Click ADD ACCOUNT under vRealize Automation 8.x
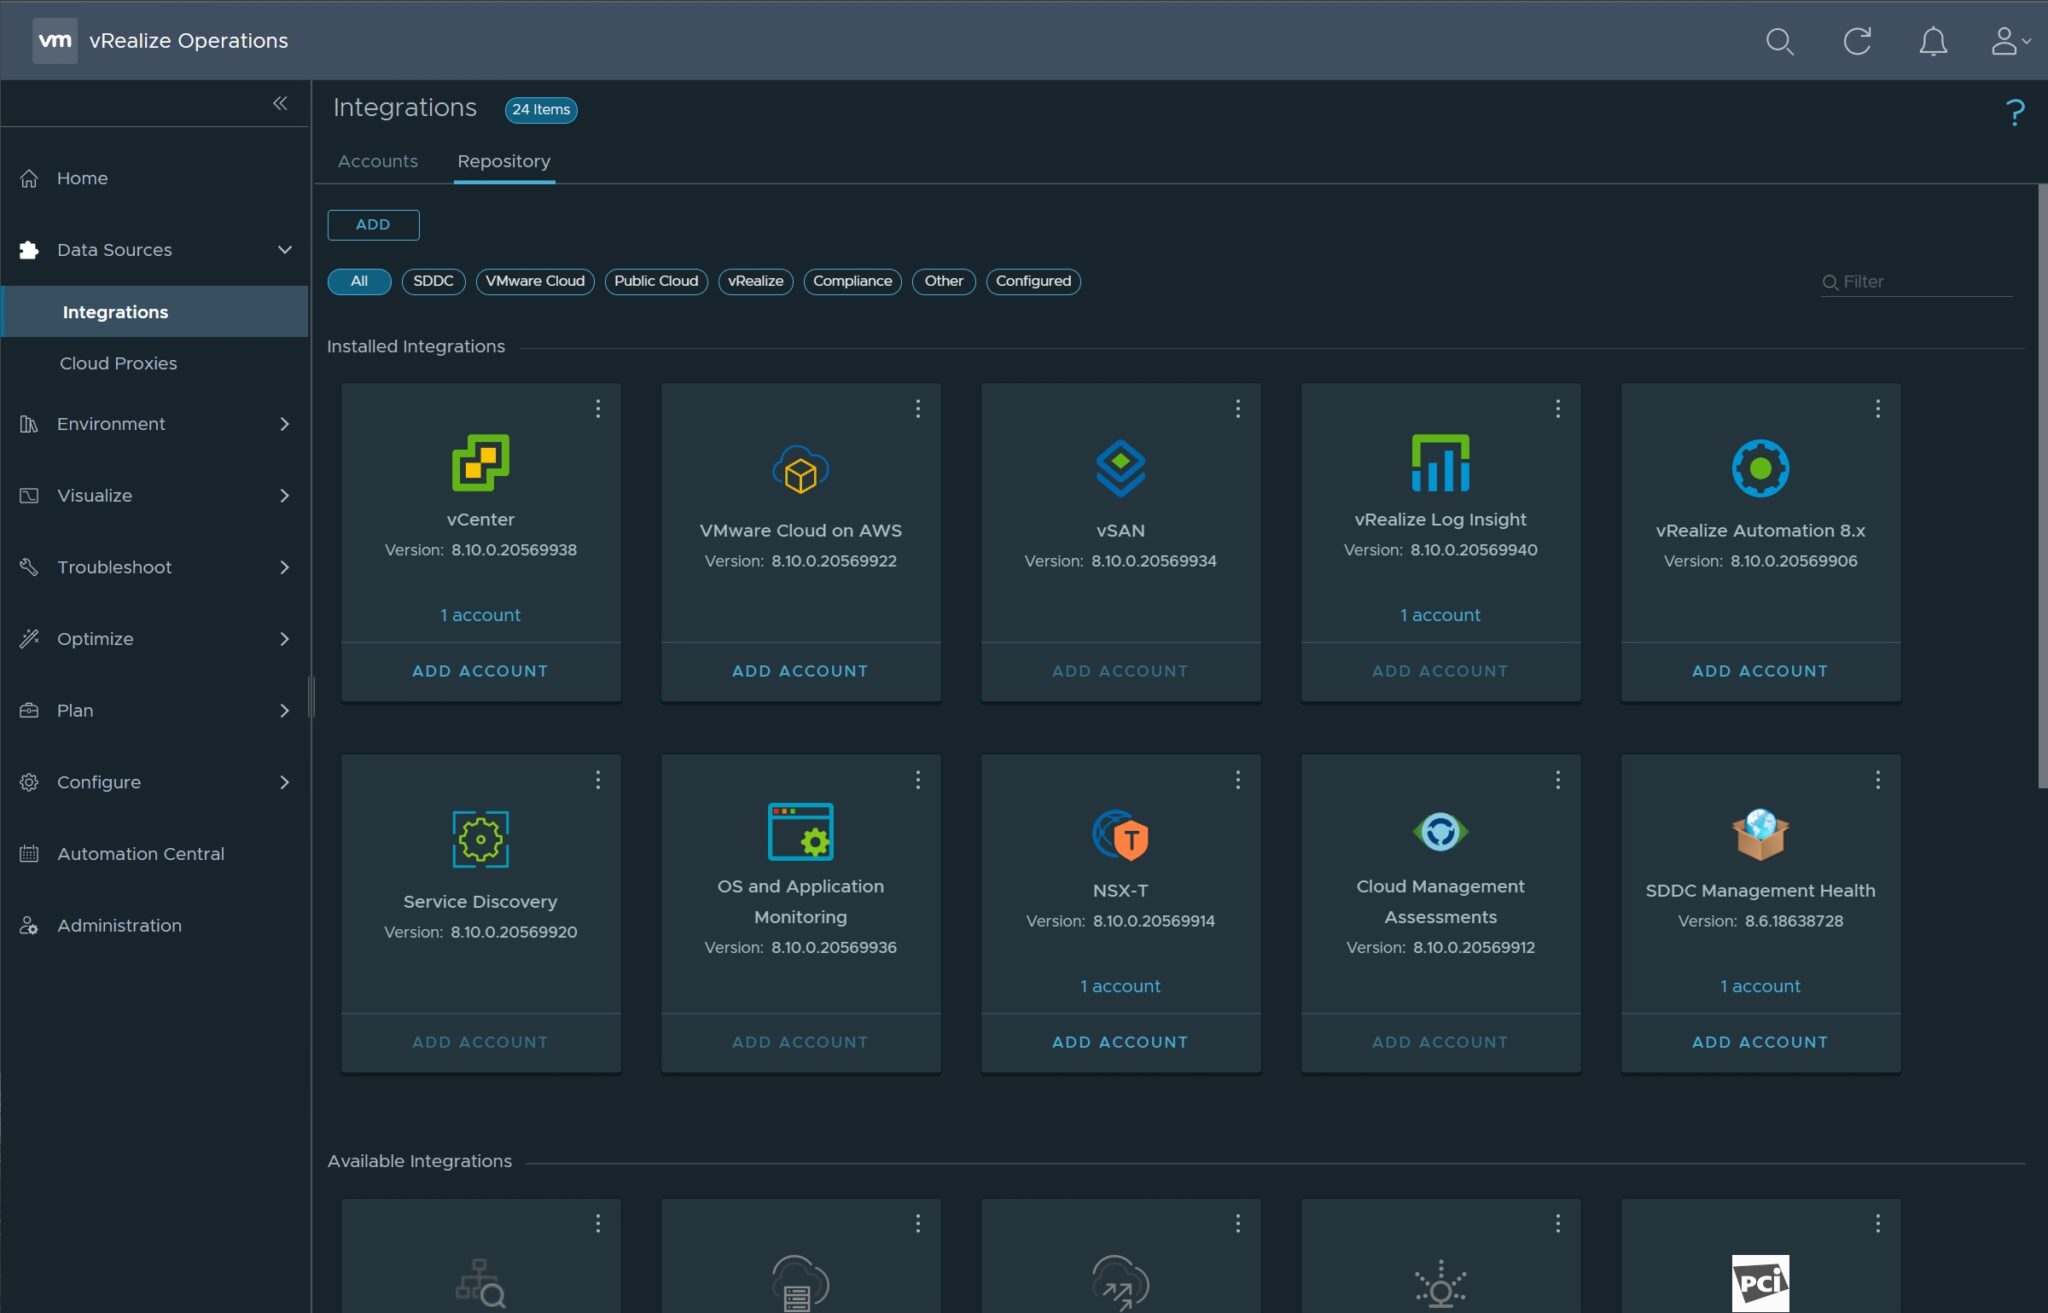The width and height of the screenshot is (2048, 1313). point(1759,671)
